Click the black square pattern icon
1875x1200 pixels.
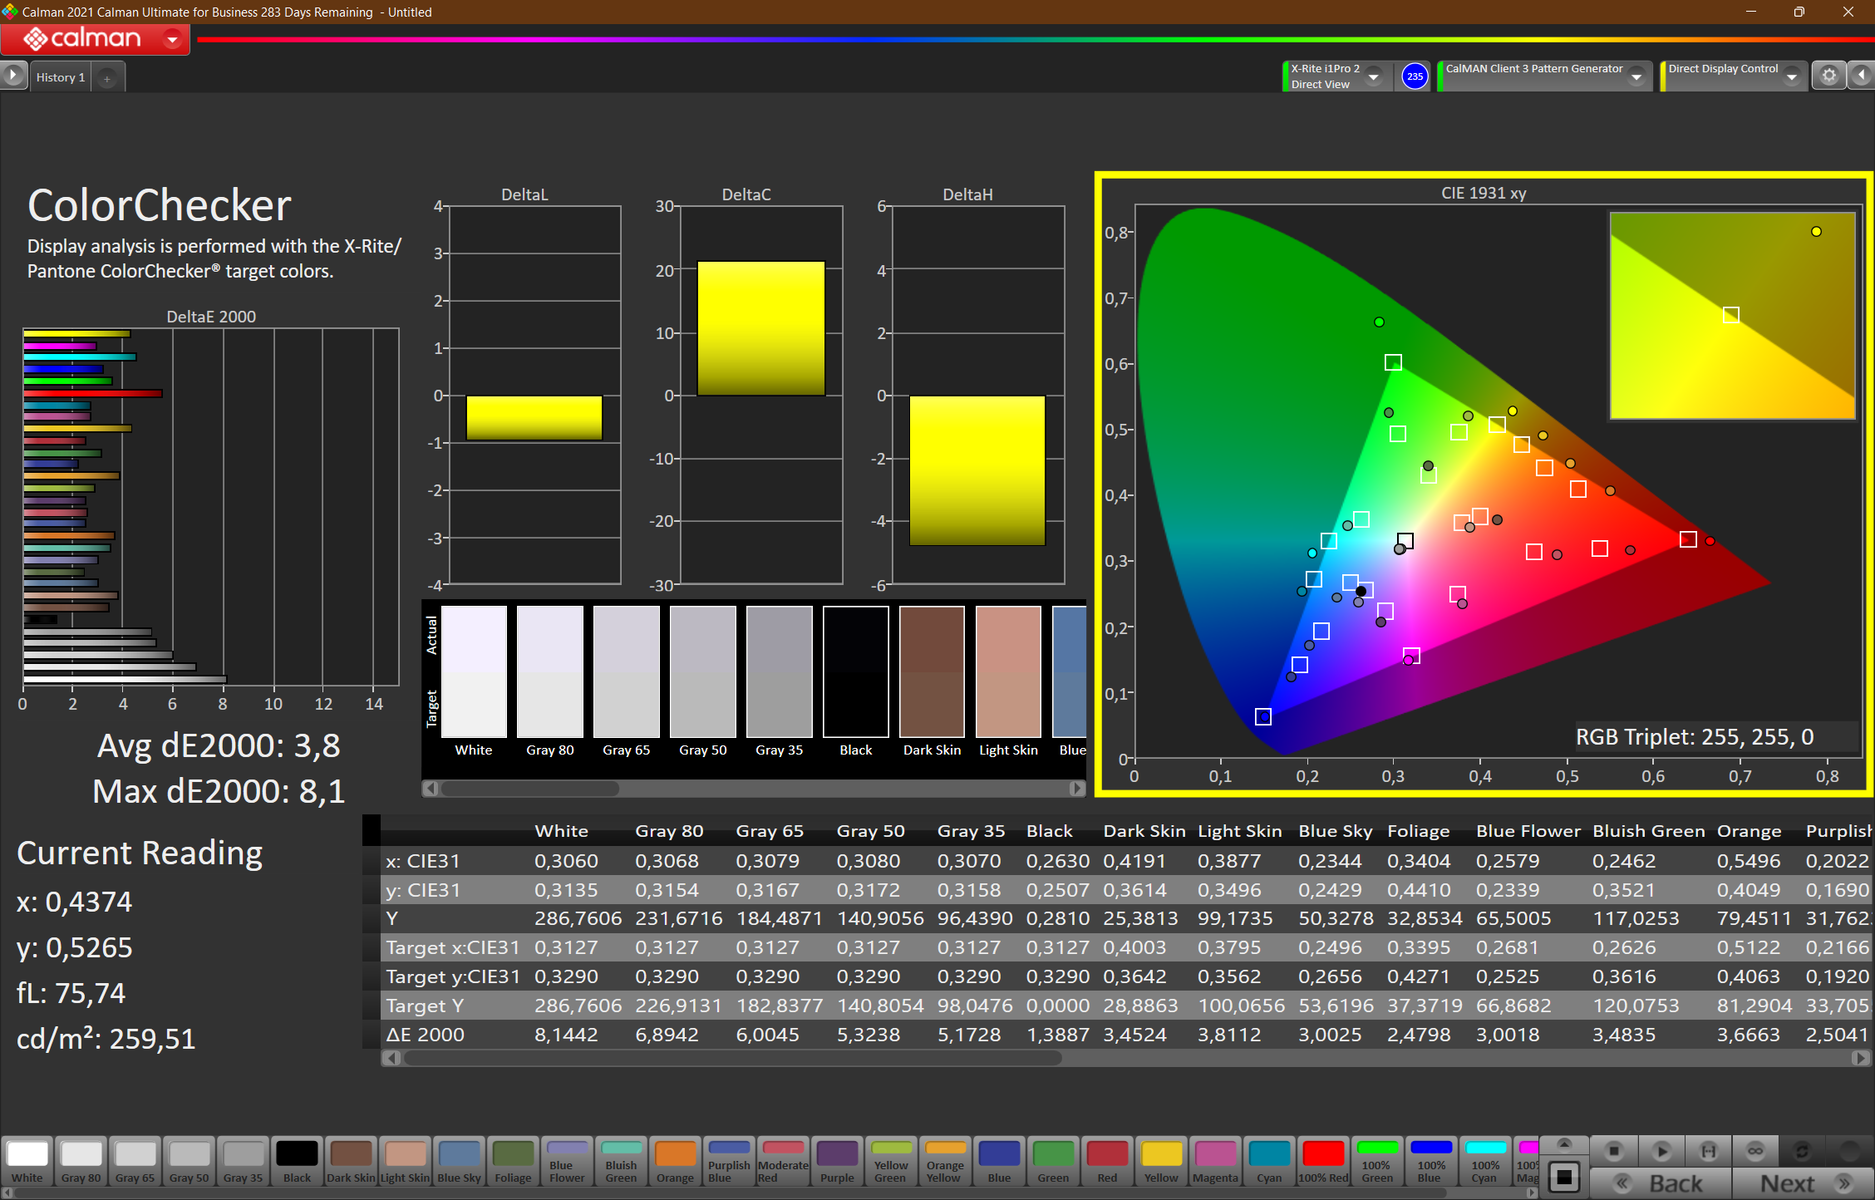(1565, 1178)
